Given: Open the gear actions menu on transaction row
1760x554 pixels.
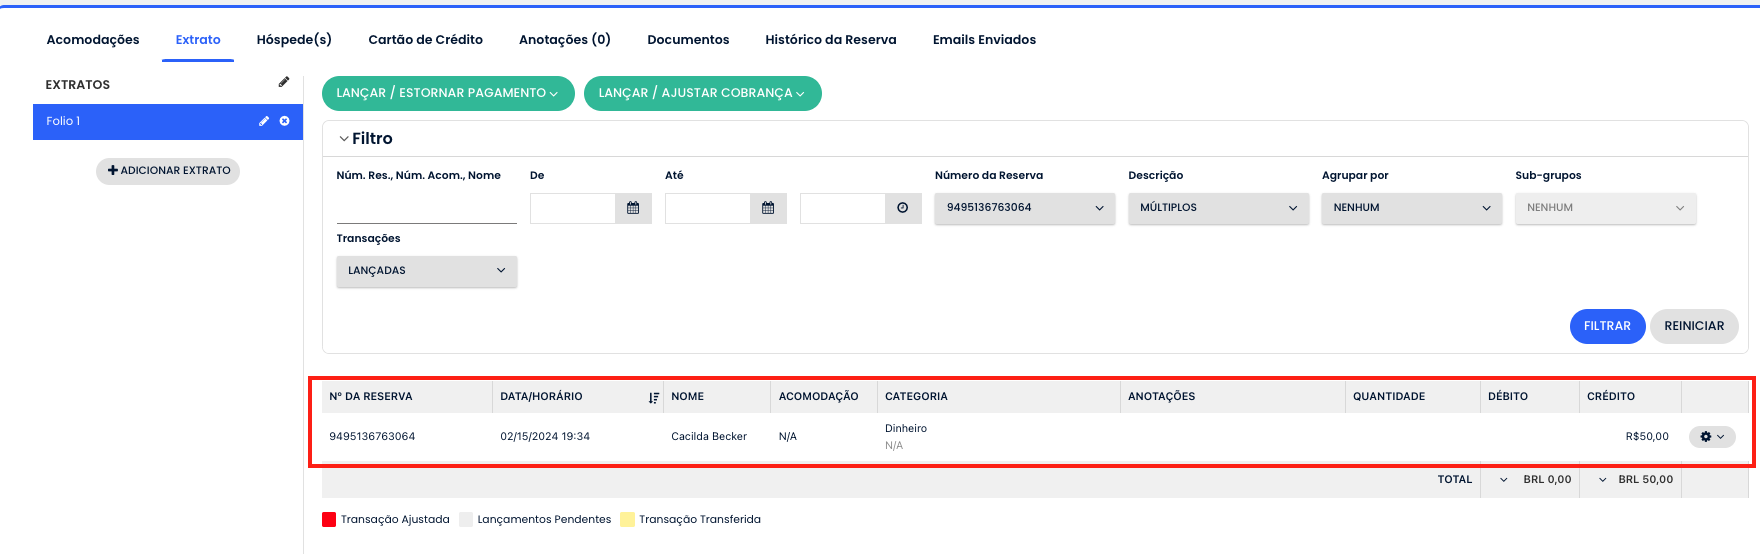Looking at the screenshot, I should (x=1712, y=437).
